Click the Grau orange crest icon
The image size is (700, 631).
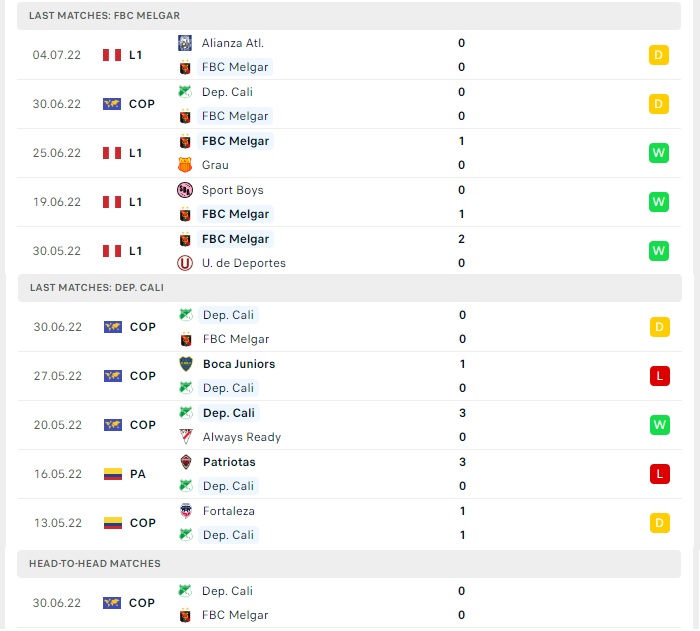[x=185, y=165]
